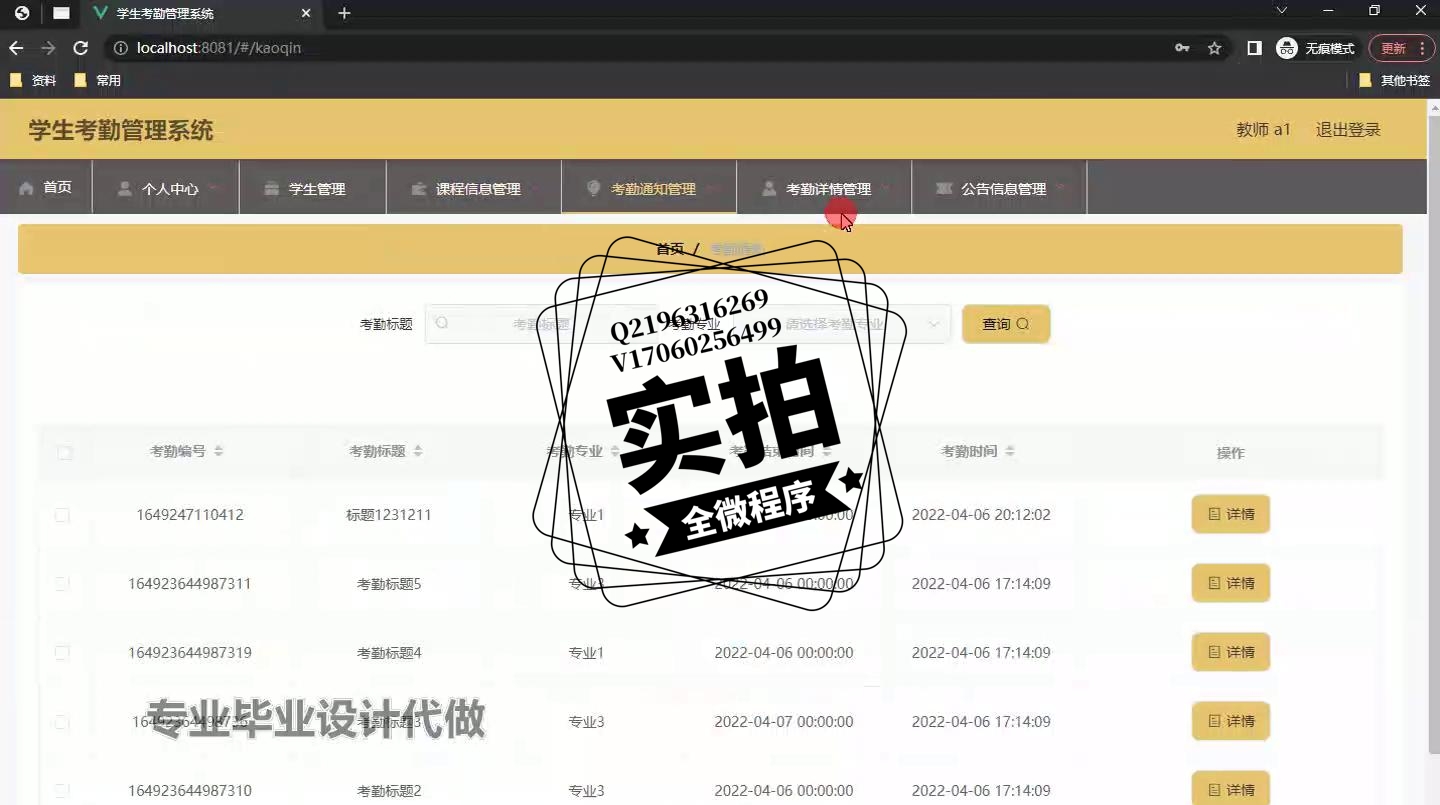The height and width of the screenshot is (805, 1440).
Task: Open the 学生管理 menu
Action: [x=313, y=187]
